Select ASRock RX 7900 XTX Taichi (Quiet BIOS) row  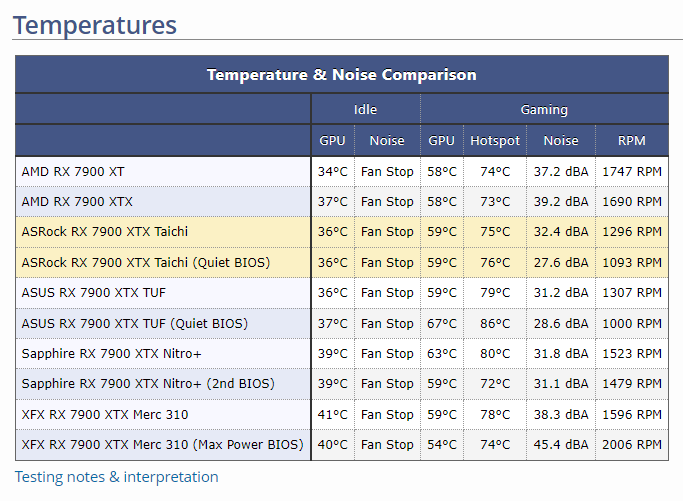coord(146,262)
